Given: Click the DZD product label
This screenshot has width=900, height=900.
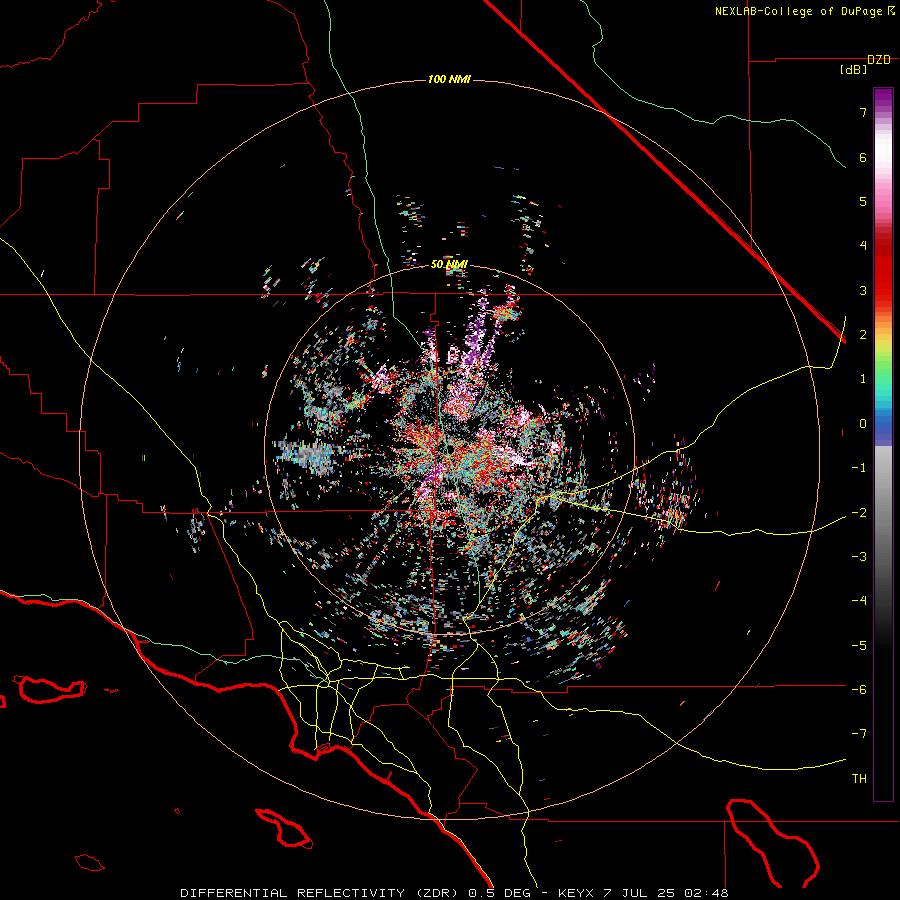Looking at the screenshot, I should (879, 60).
